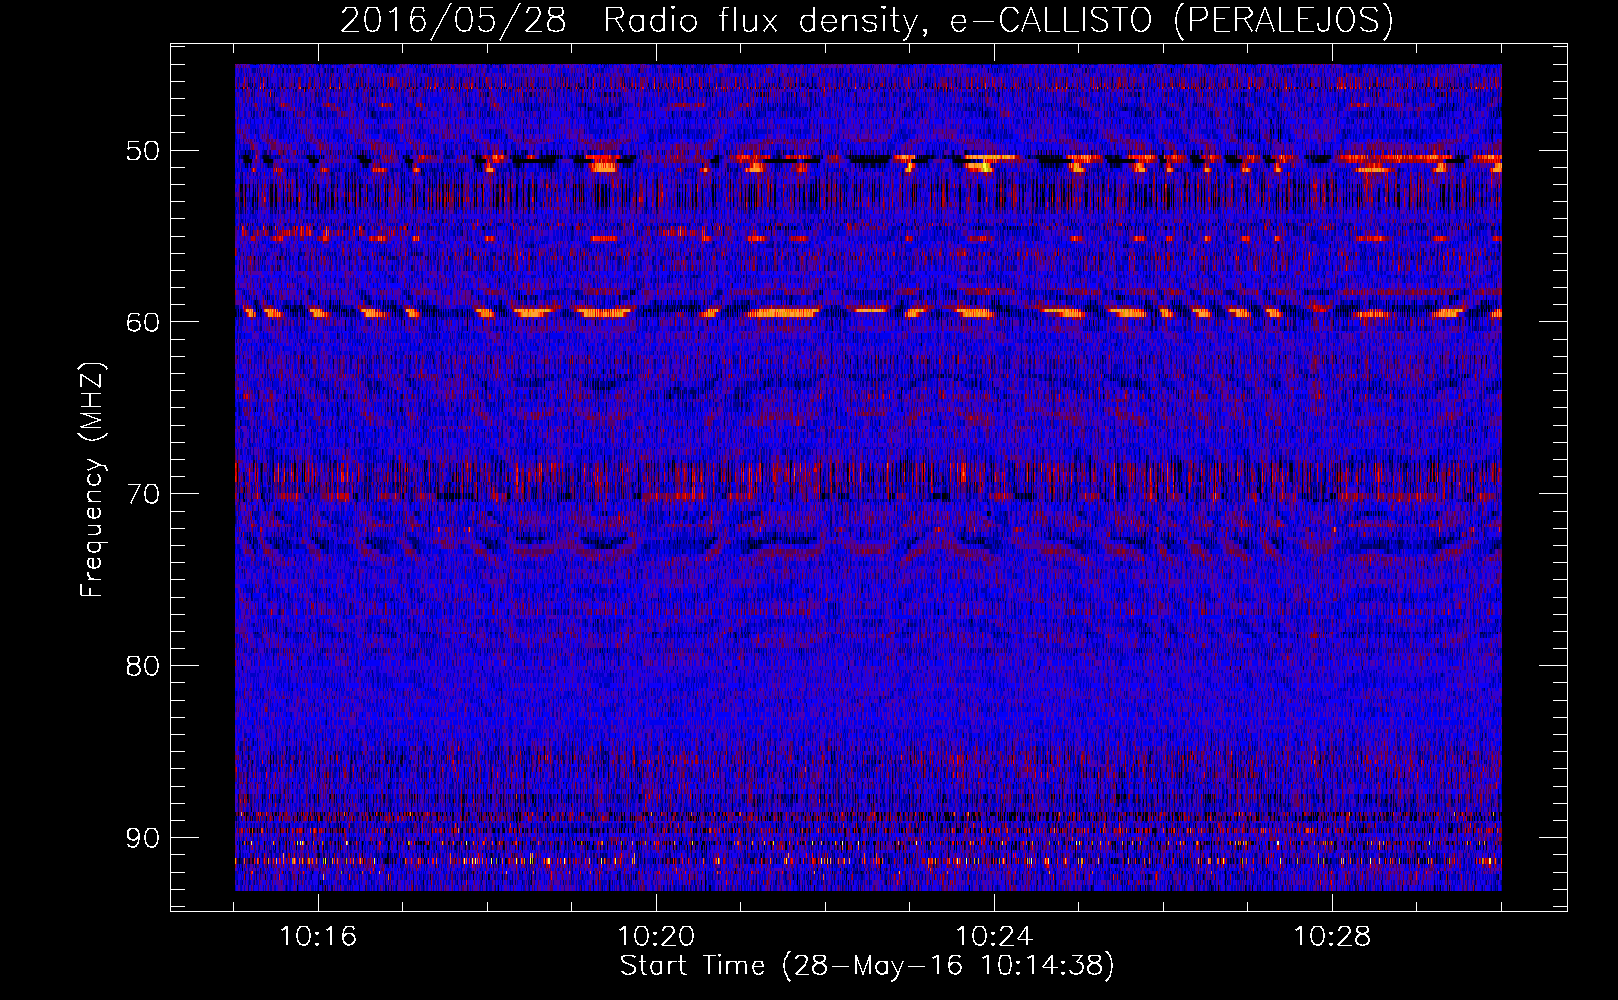Click the Start Time axis caption
The height and width of the screenshot is (1000, 1618).
tap(866, 966)
